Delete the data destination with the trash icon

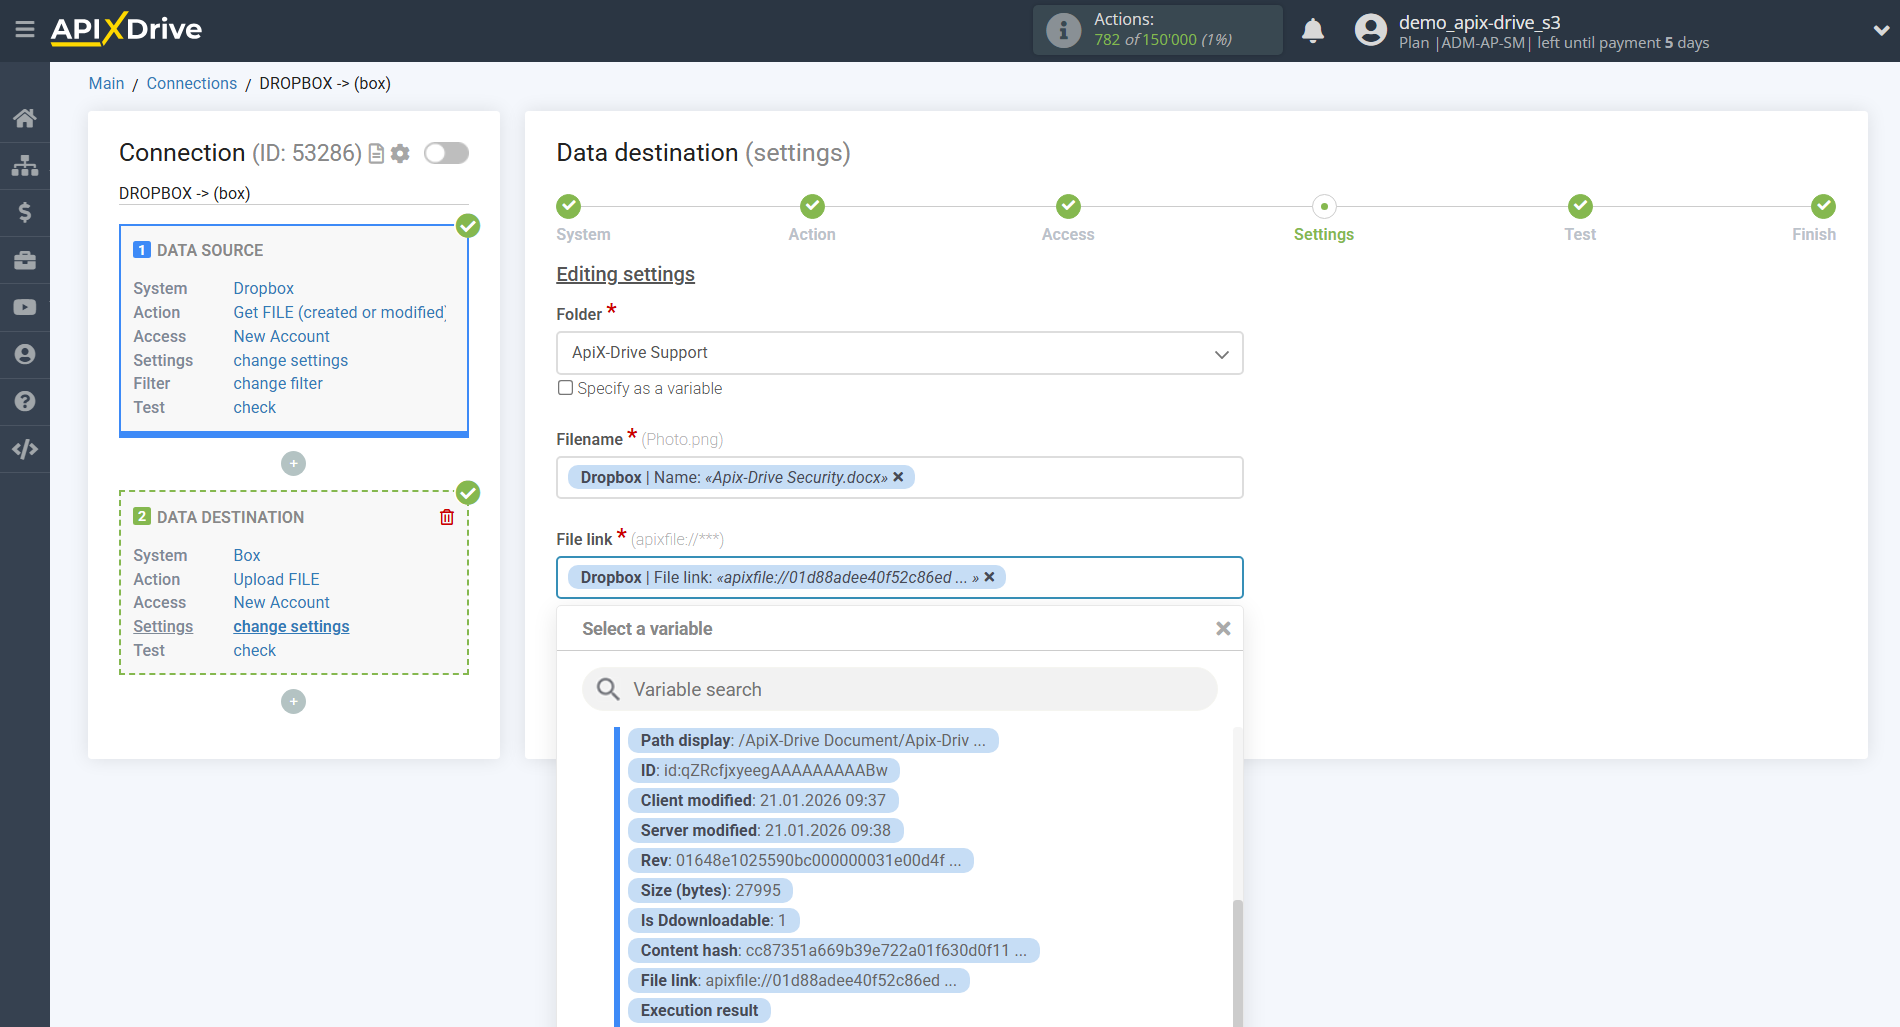[447, 517]
